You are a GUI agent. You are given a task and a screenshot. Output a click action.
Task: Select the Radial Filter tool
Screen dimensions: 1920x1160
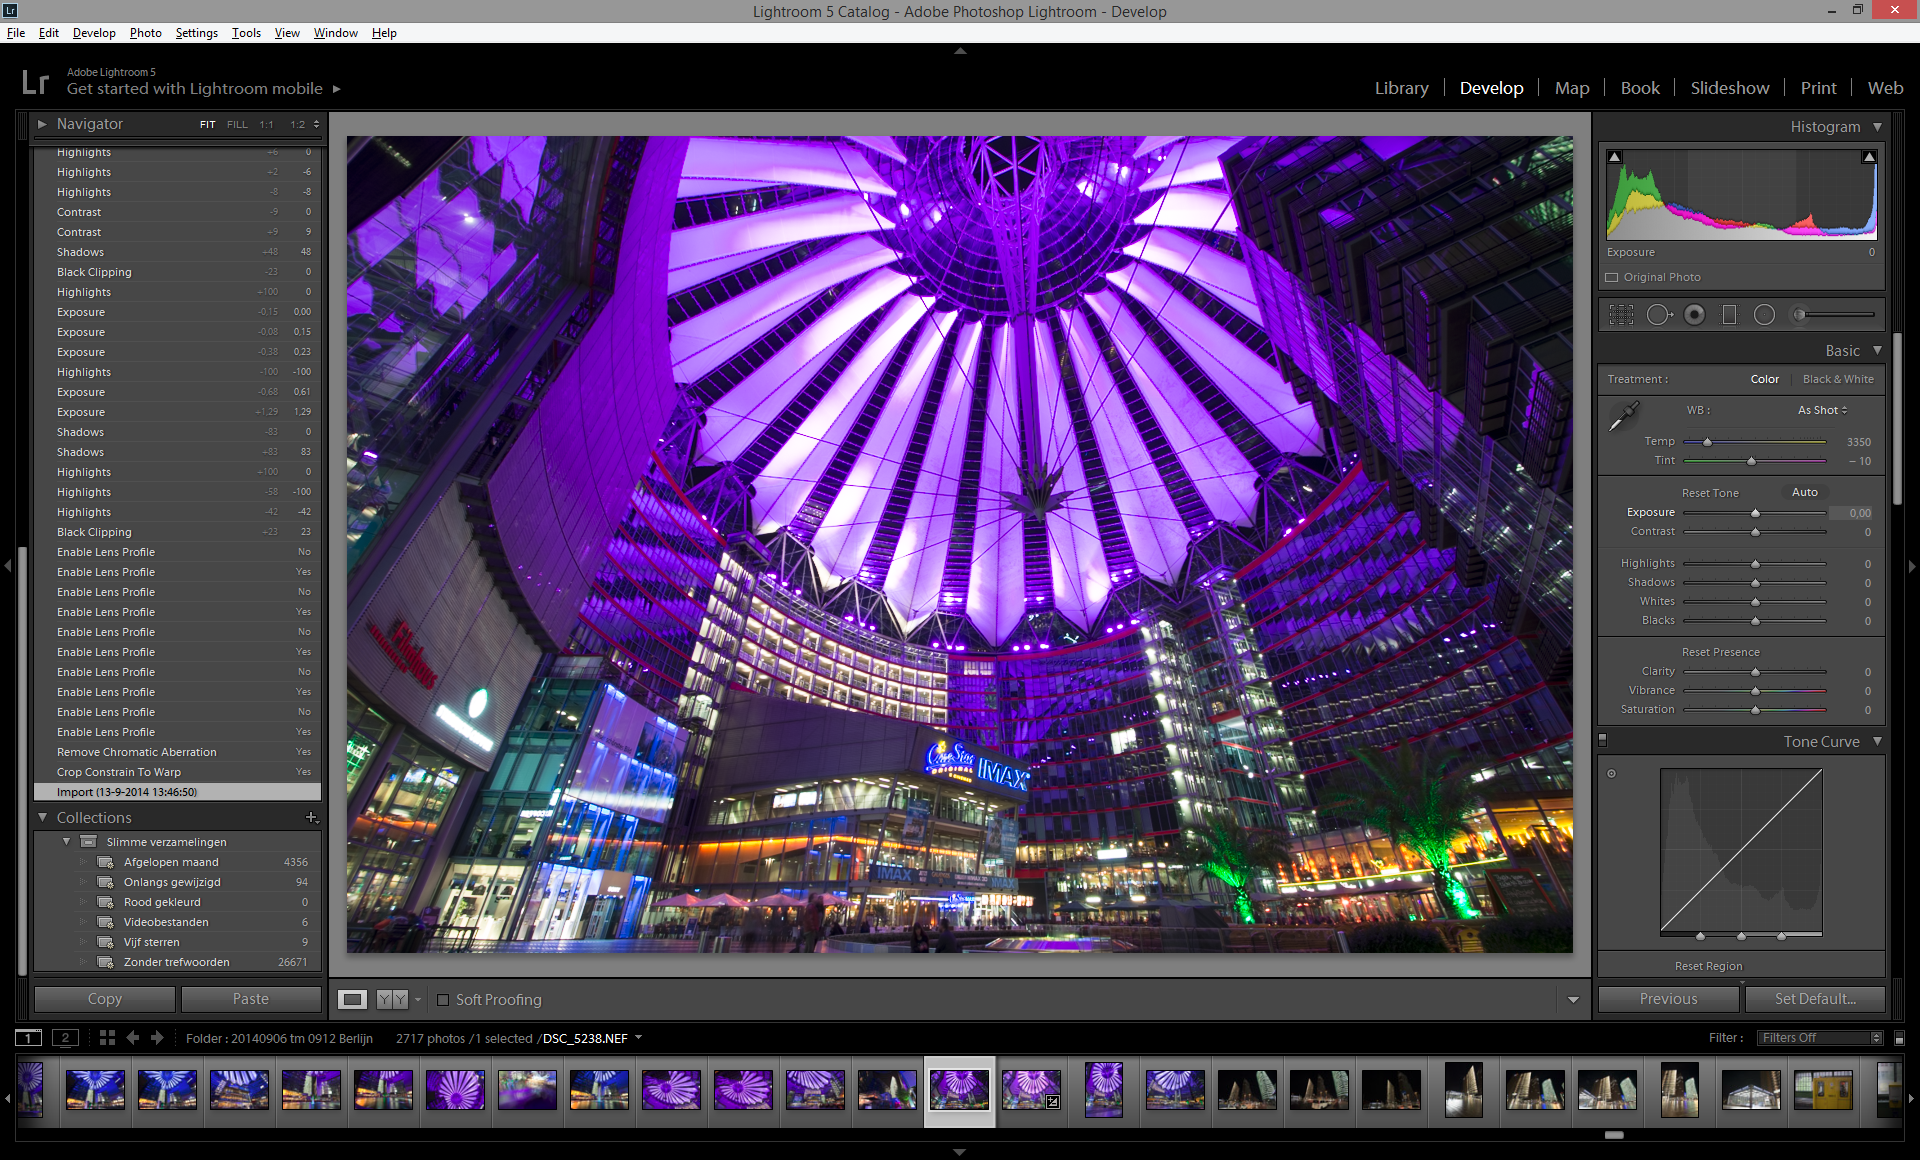pos(1764,315)
